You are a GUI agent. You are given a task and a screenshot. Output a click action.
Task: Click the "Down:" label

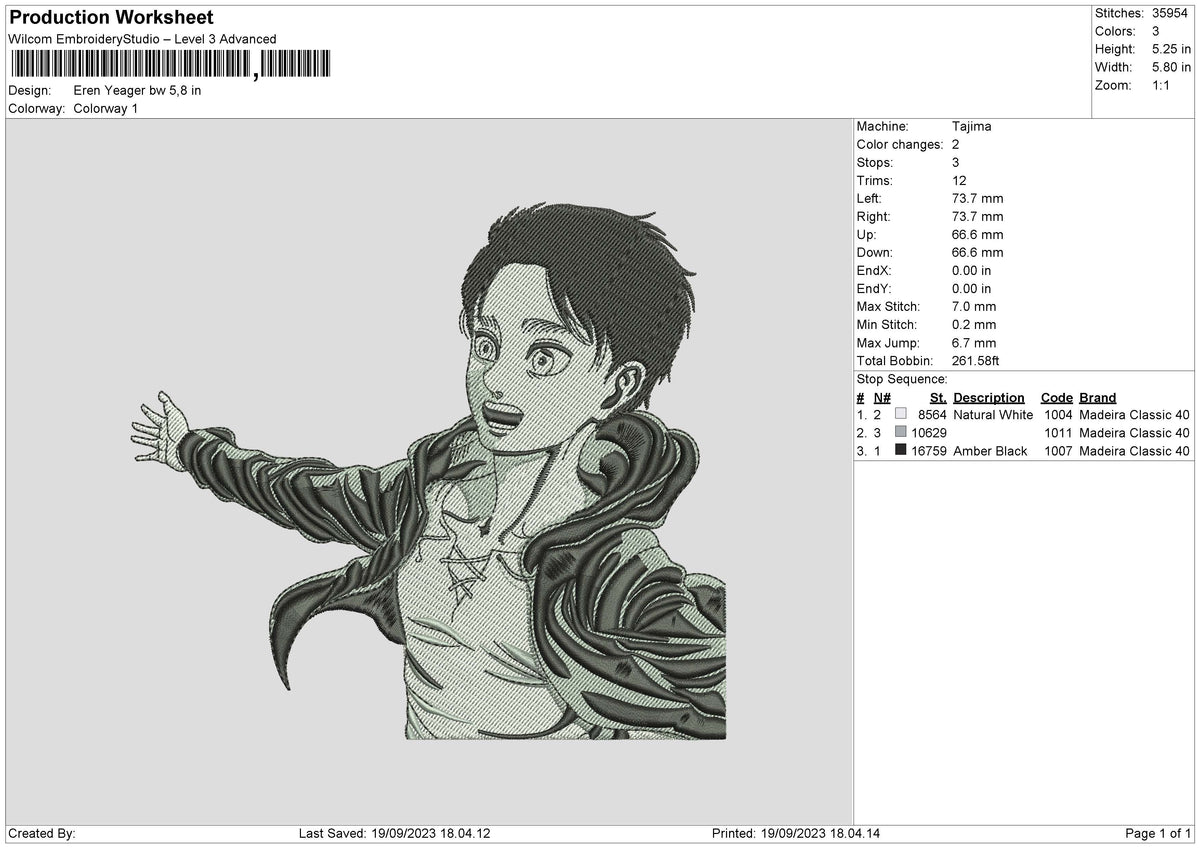click(x=875, y=253)
